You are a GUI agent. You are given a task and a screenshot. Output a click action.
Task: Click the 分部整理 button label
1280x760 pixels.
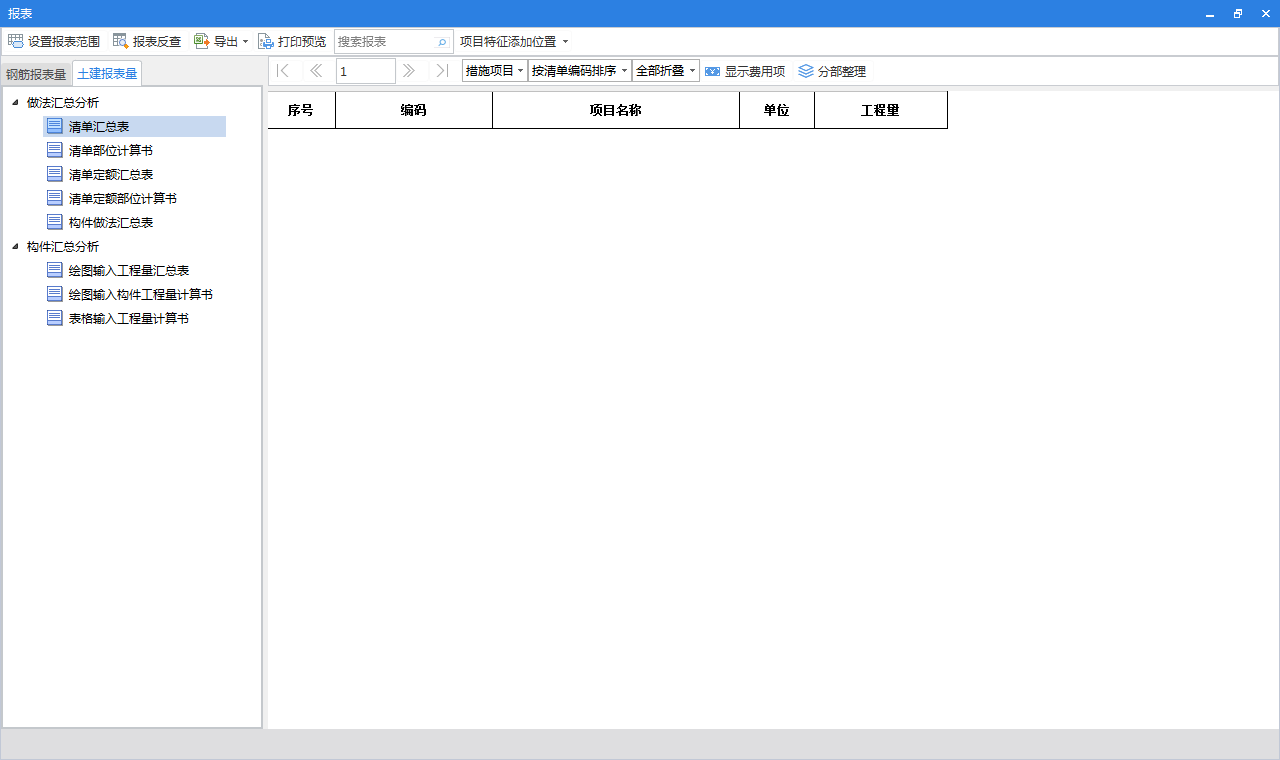(x=842, y=72)
